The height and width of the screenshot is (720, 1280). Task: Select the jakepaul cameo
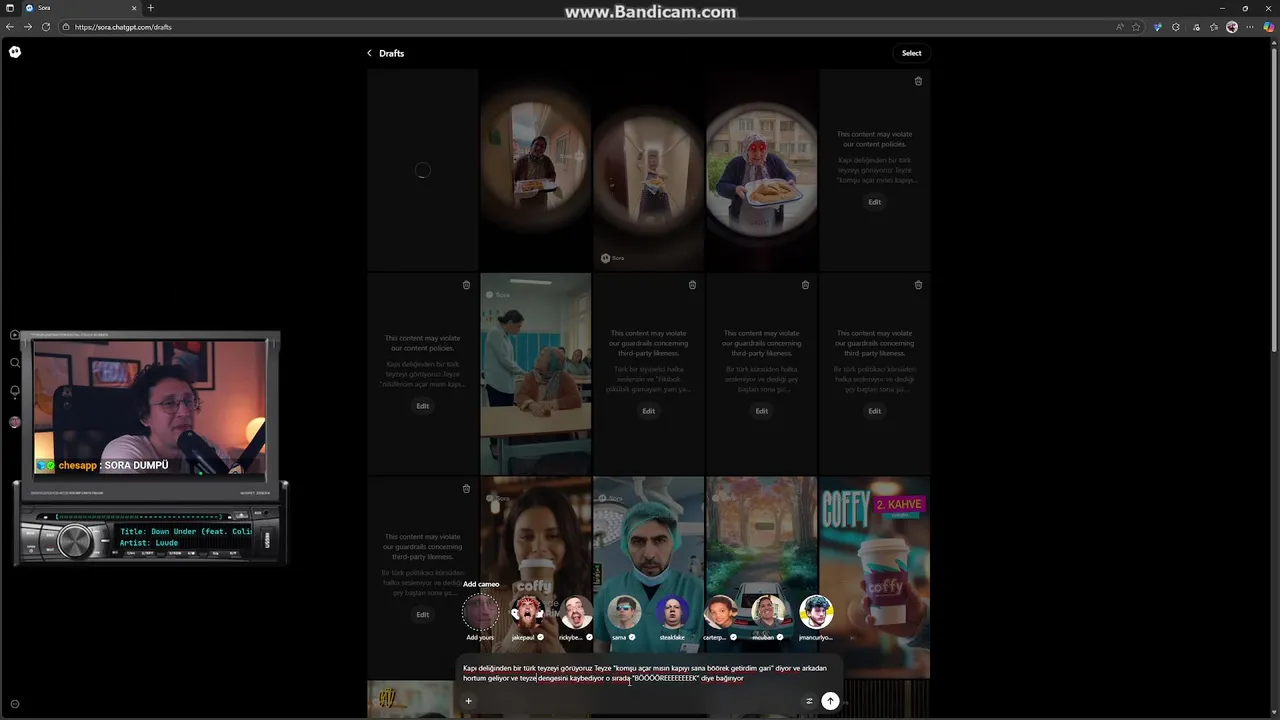527,612
